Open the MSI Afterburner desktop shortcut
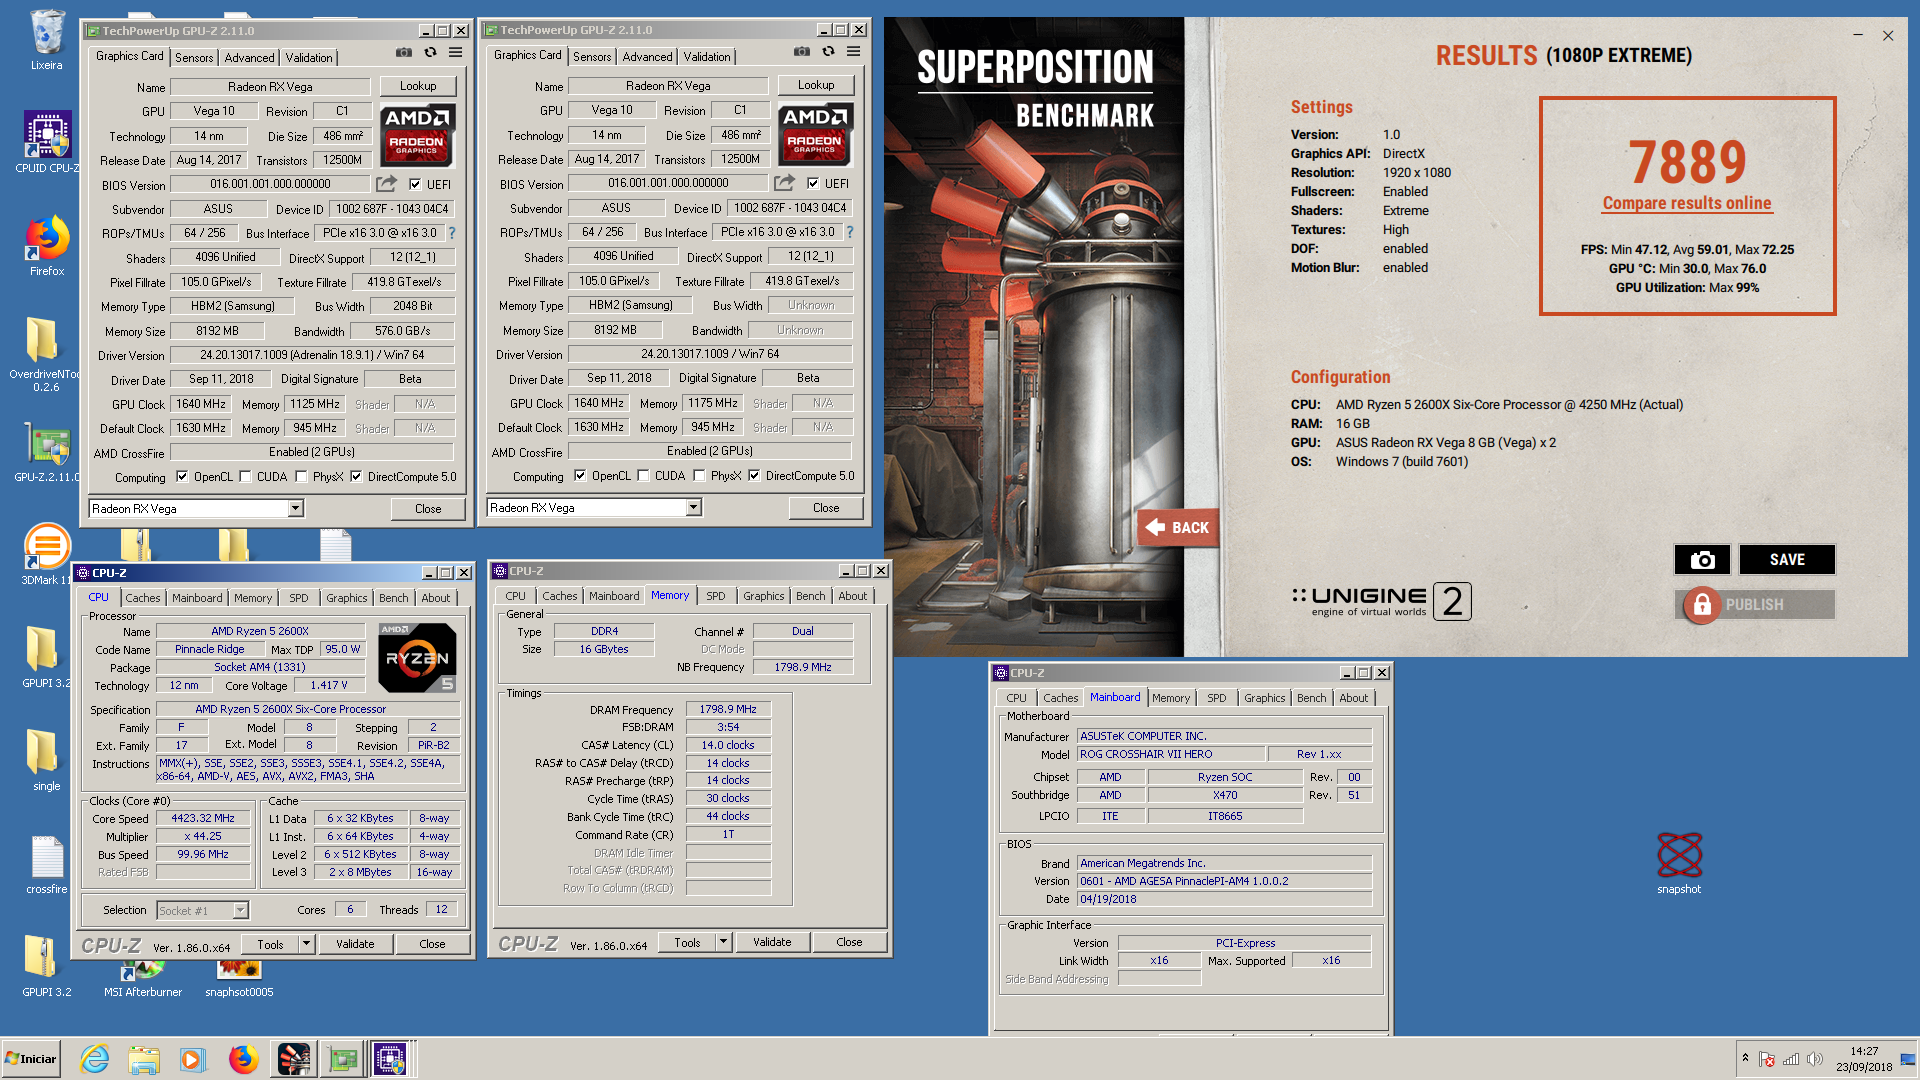 pyautogui.click(x=143, y=979)
